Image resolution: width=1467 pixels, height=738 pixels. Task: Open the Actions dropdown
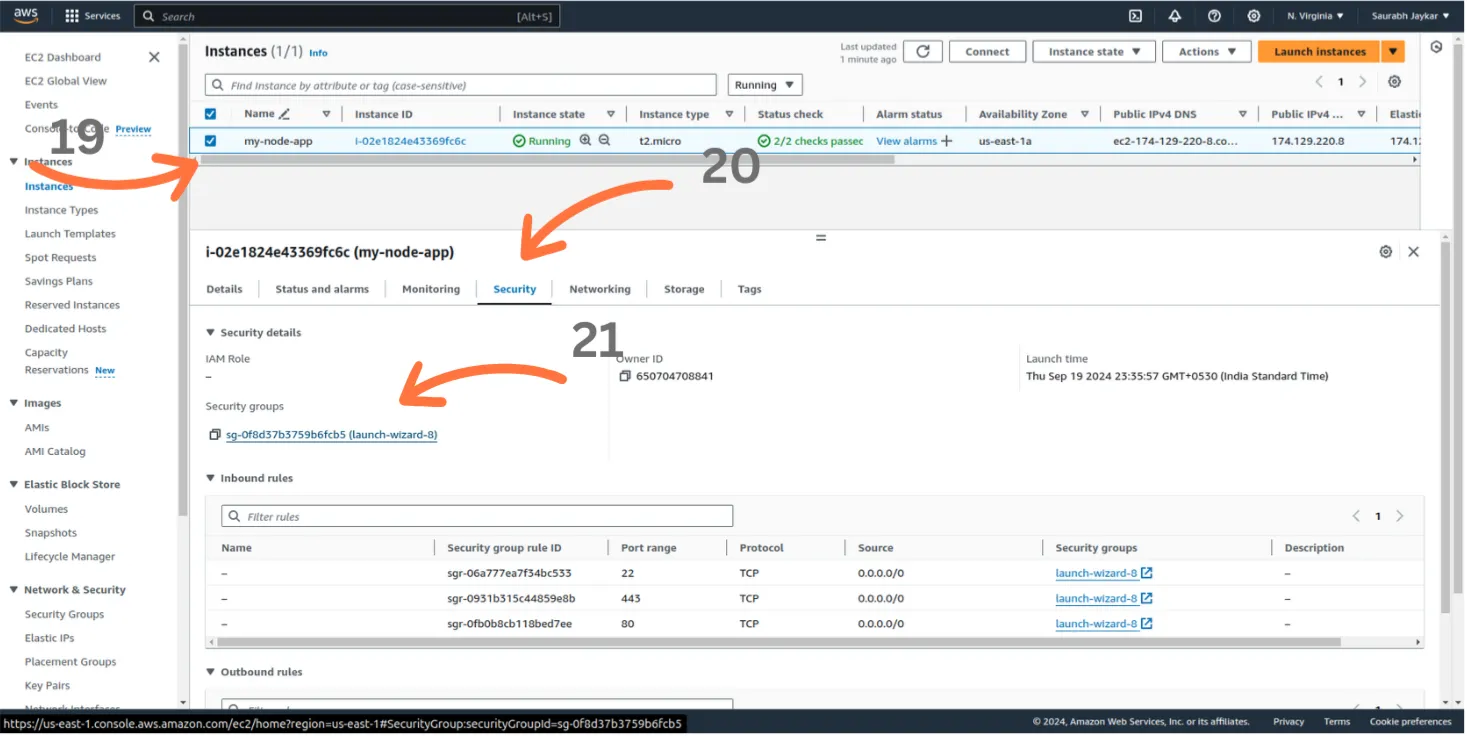(1208, 52)
